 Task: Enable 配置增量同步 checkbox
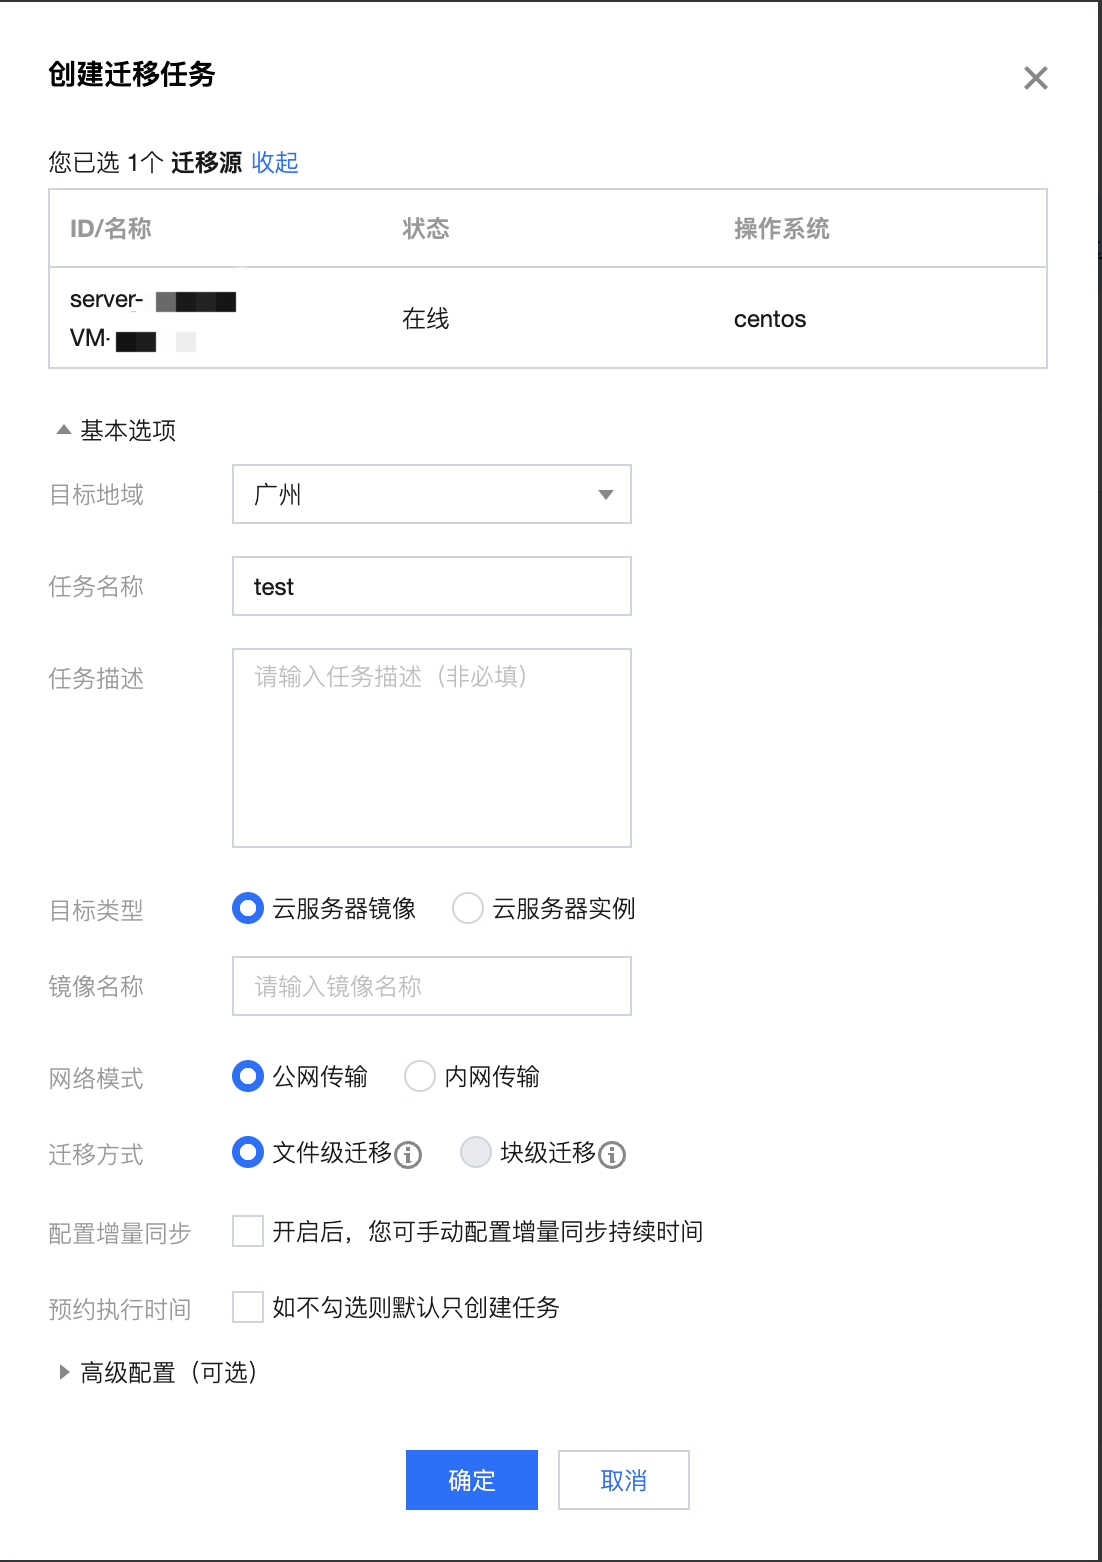tap(248, 1231)
